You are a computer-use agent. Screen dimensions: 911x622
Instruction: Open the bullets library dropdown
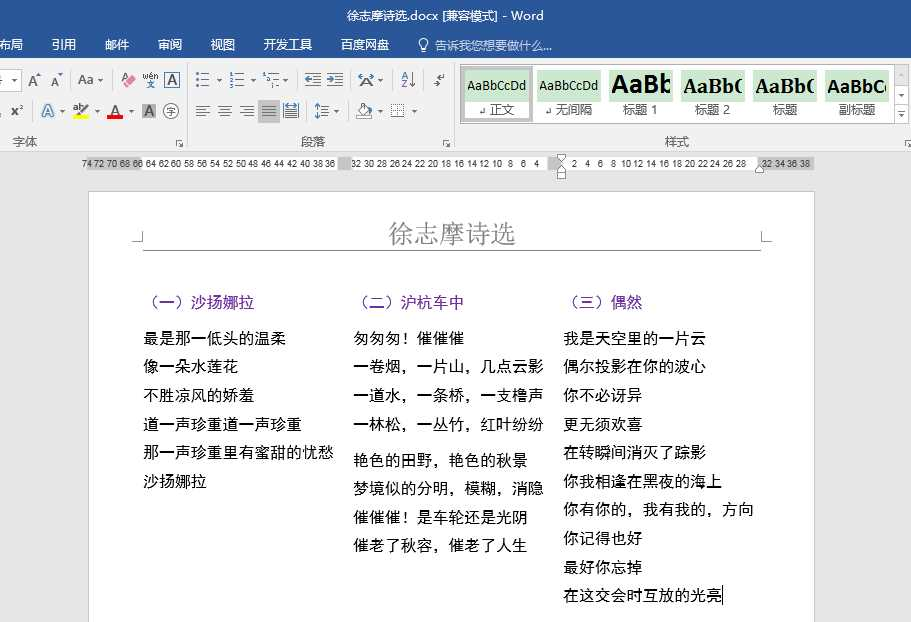click(x=219, y=80)
